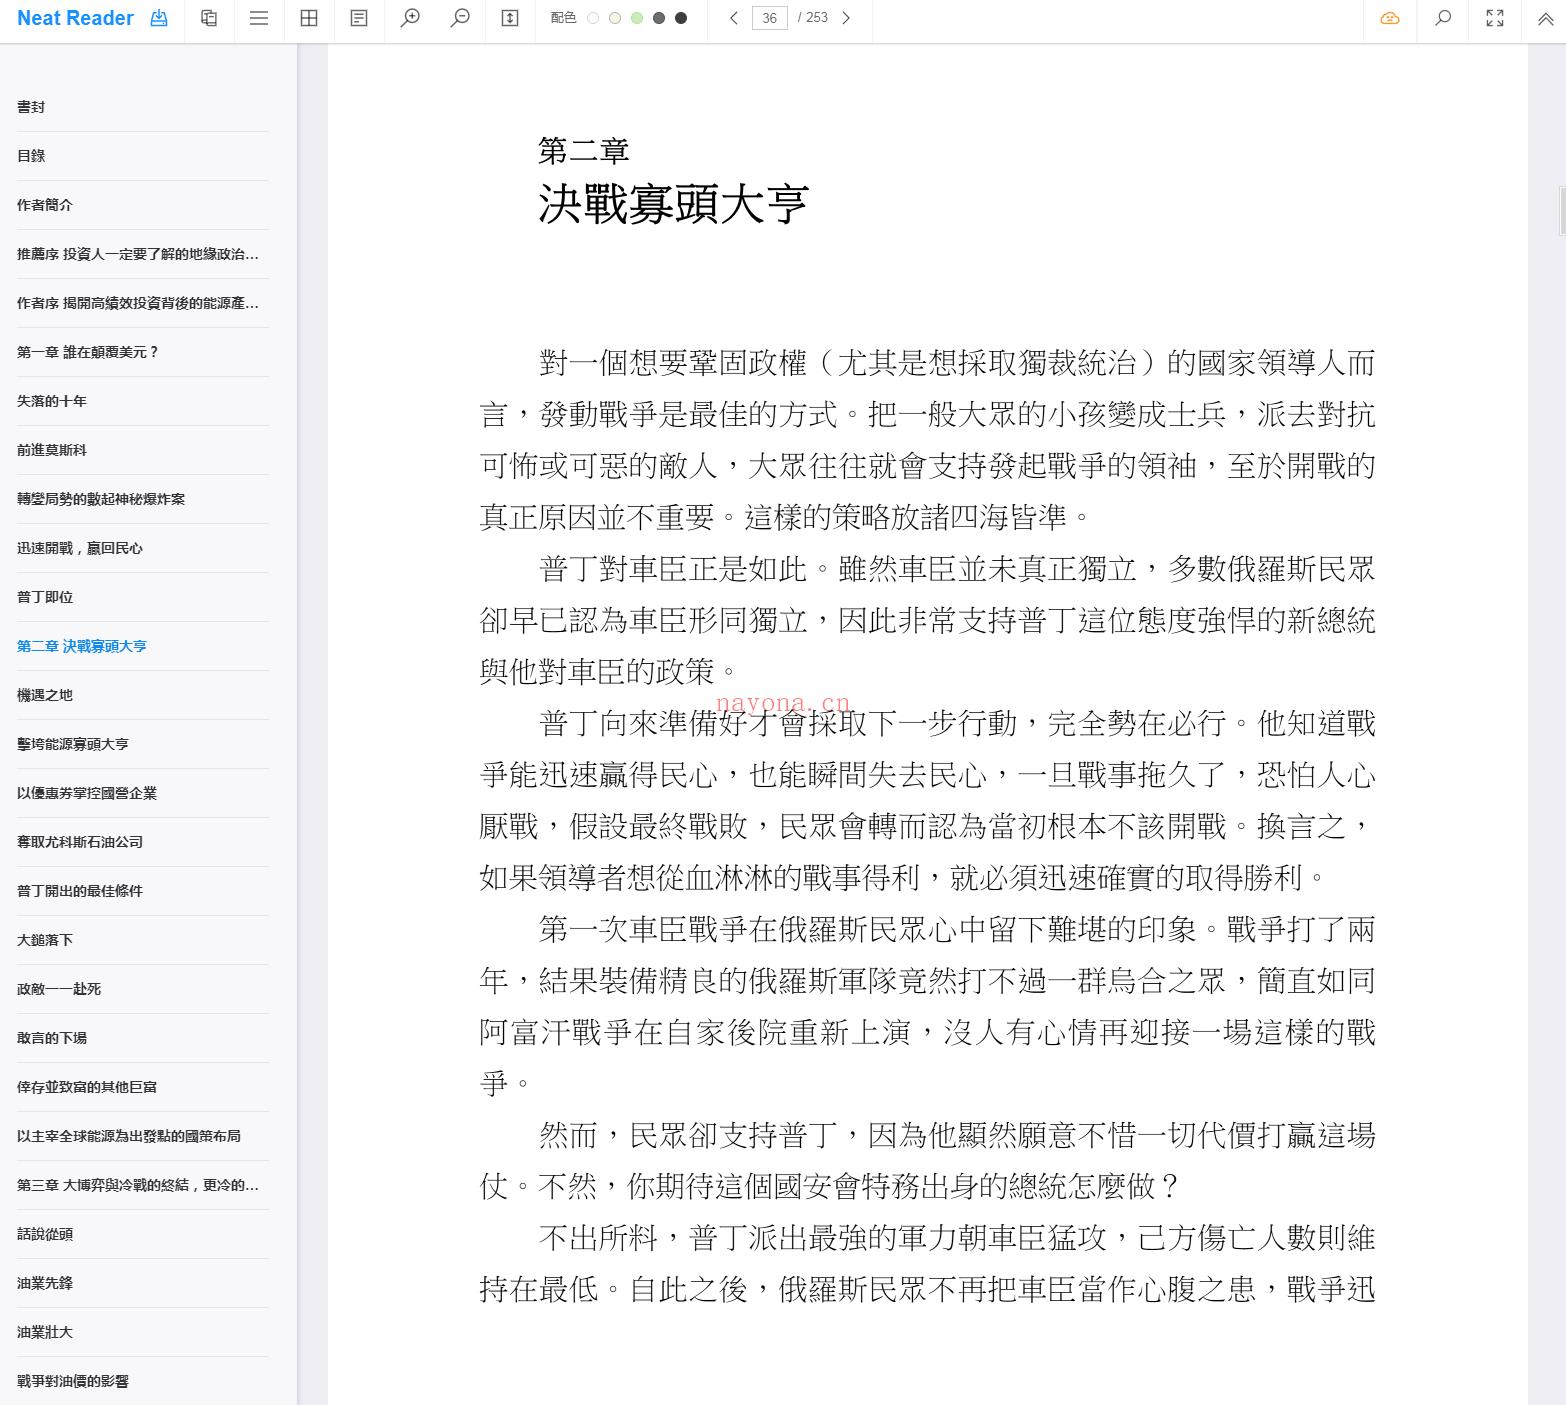Jump to 擊垮能源寡頭大亨 section
The image size is (1566, 1405).
coord(73,744)
